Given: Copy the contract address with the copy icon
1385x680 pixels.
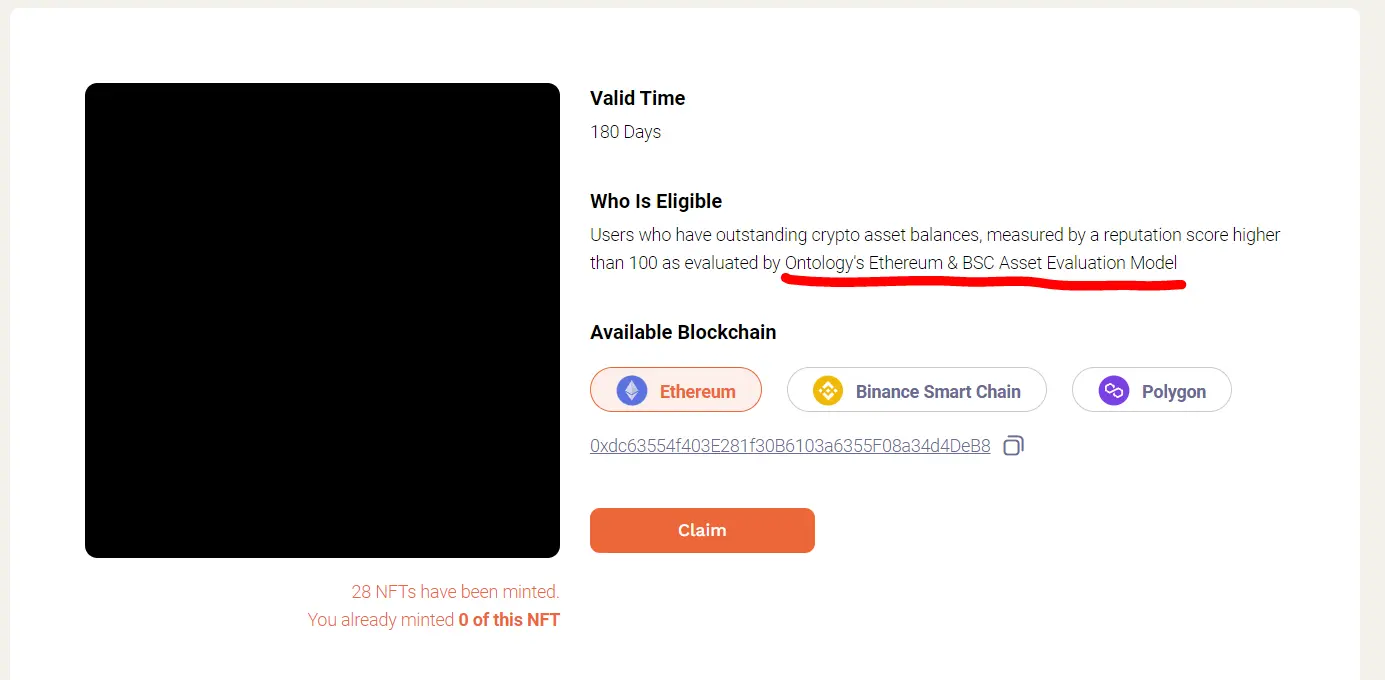Looking at the screenshot, I should click(1013, 446).
